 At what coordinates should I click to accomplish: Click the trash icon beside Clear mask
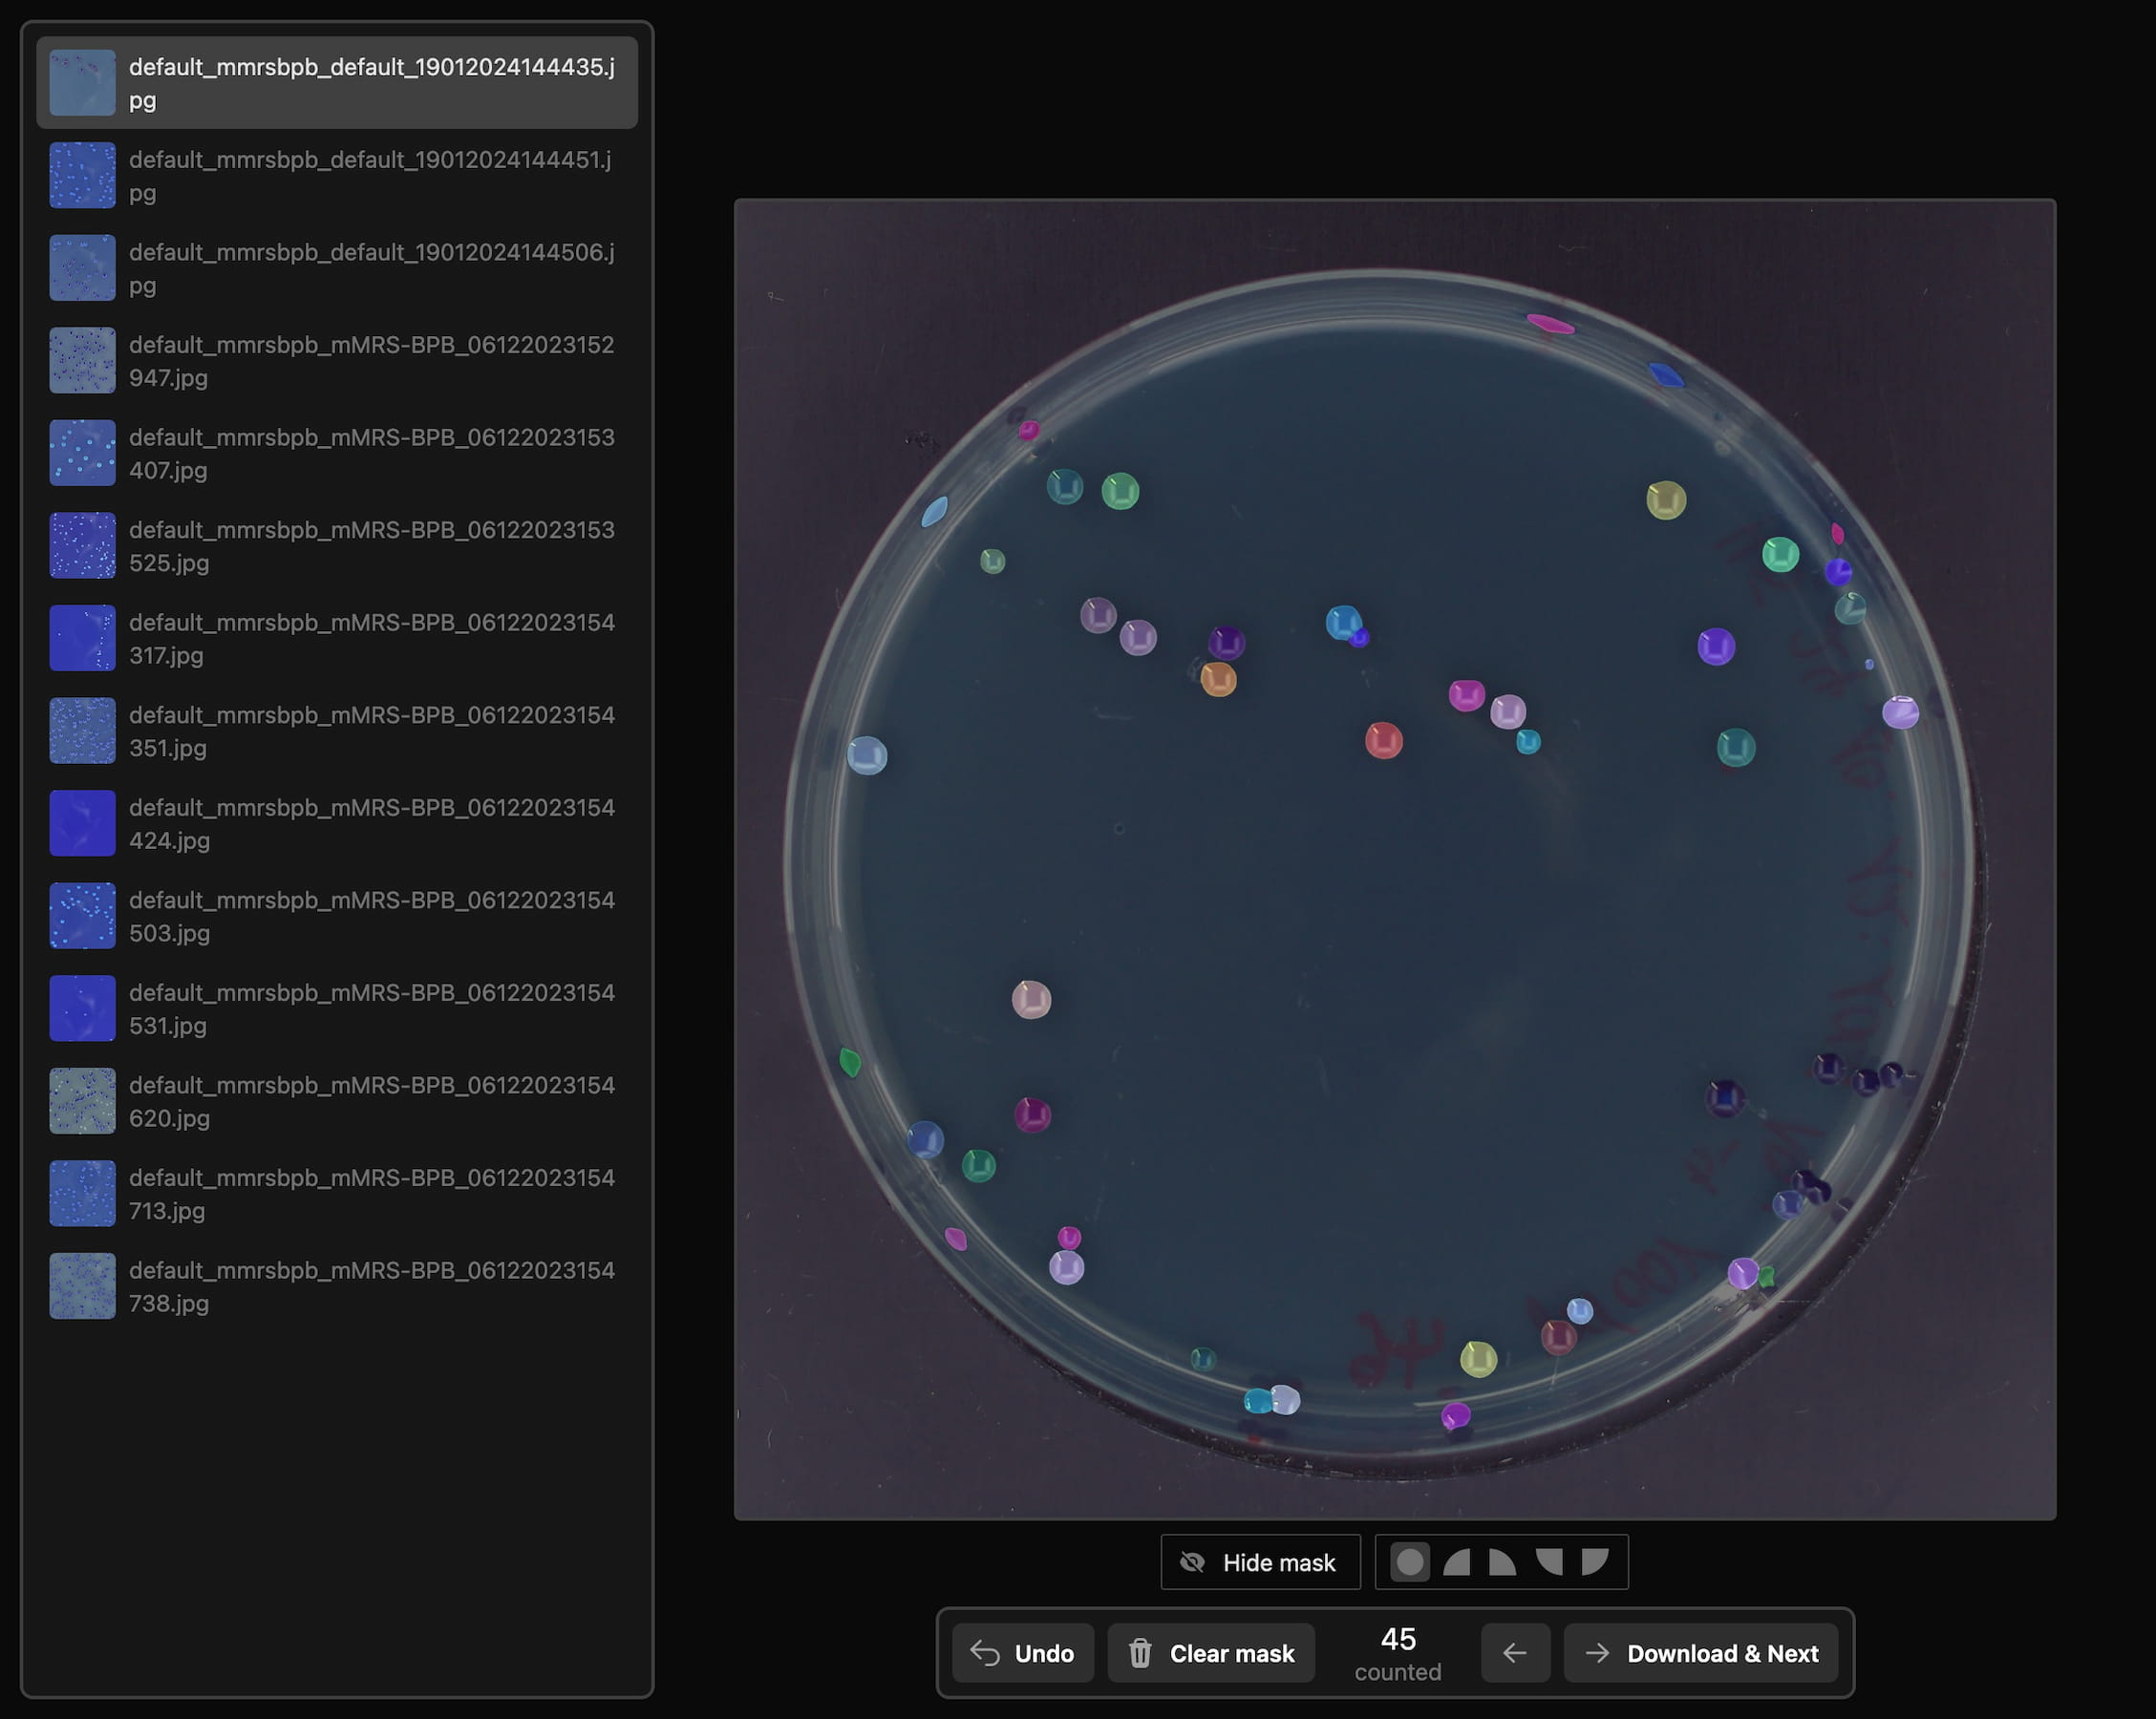(x=1140, y=1652)
